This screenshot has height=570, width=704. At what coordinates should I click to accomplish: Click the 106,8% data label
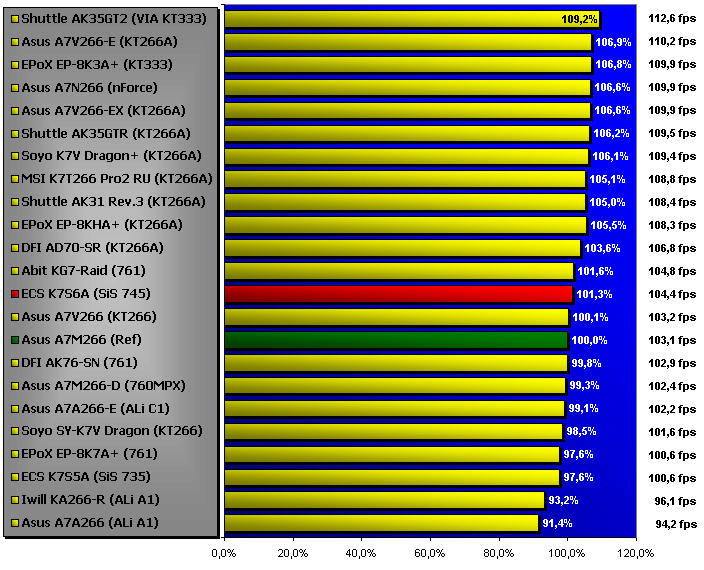point(613,65)
